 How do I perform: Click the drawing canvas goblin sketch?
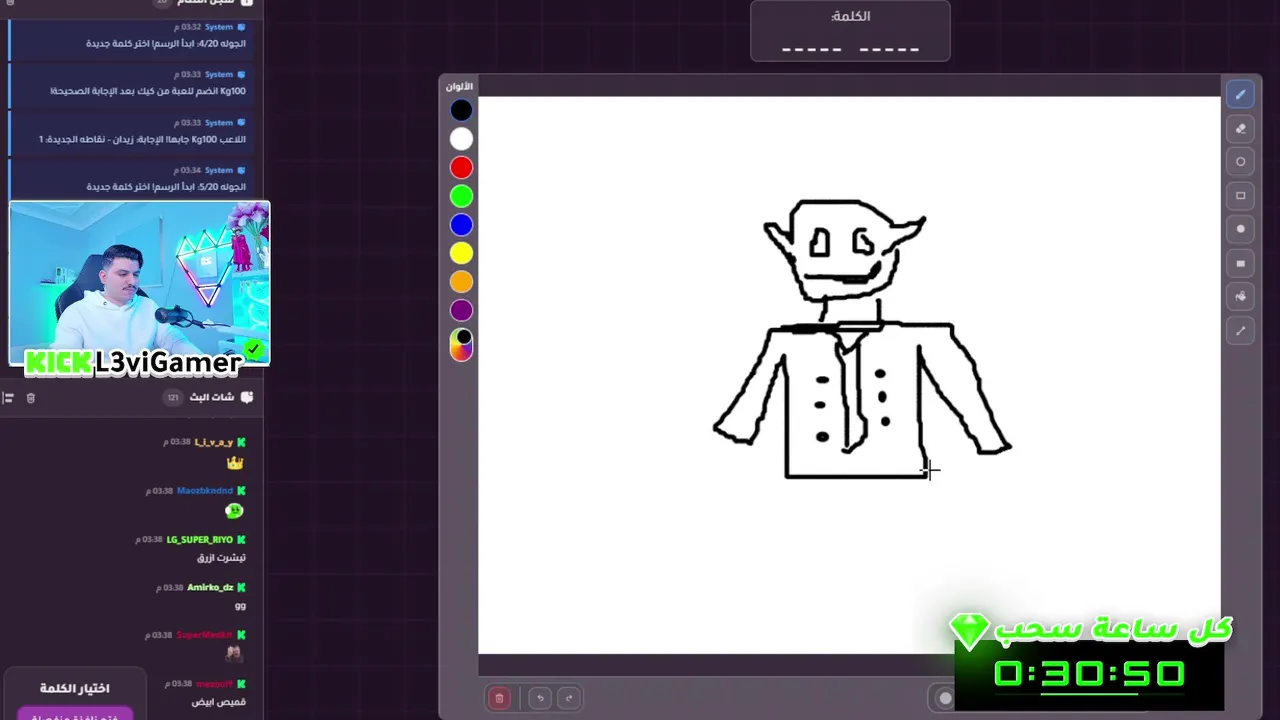click(862, 339)
